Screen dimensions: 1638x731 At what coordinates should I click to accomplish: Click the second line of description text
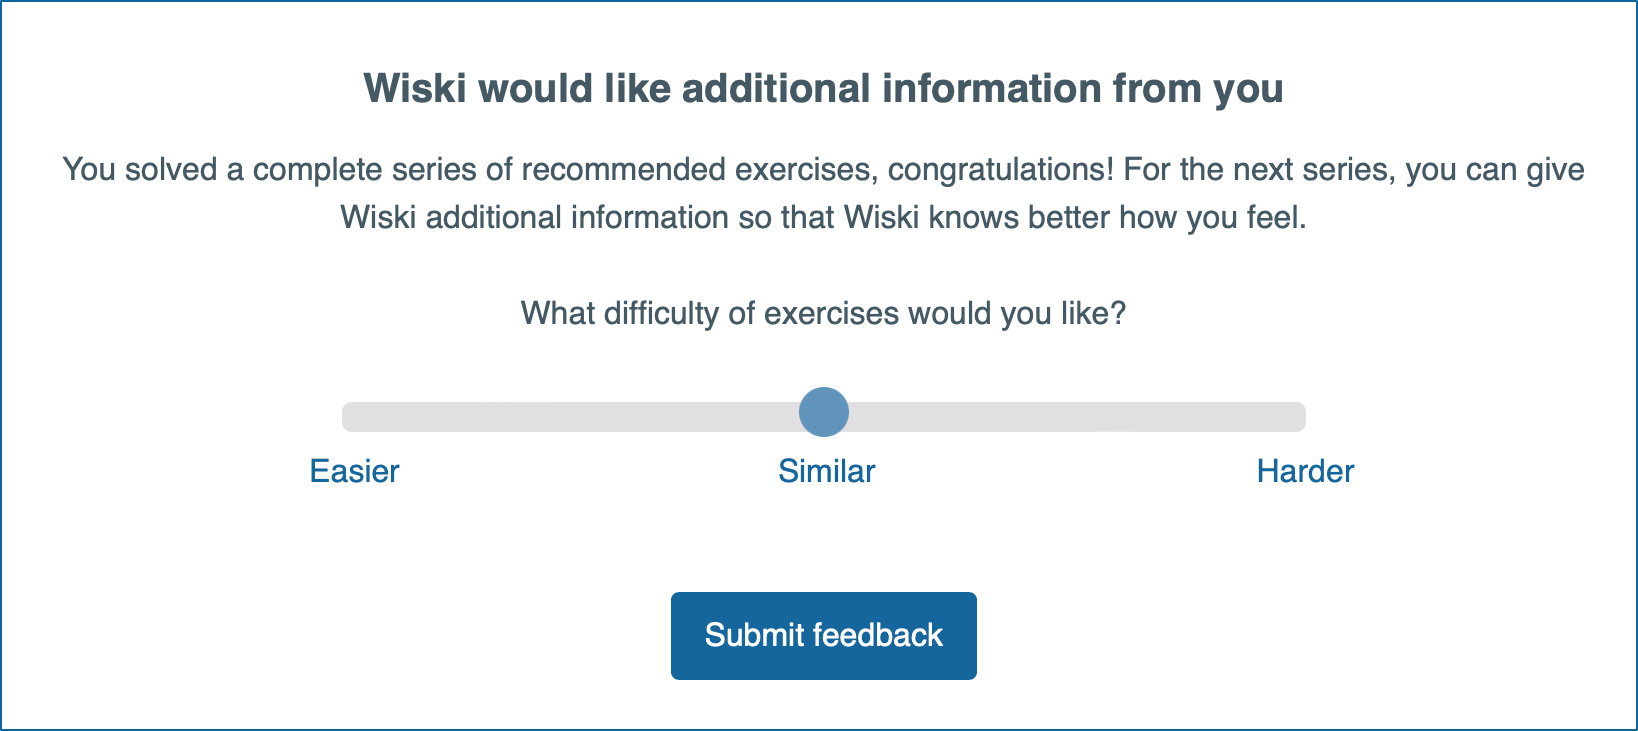[x=823, y=218]
